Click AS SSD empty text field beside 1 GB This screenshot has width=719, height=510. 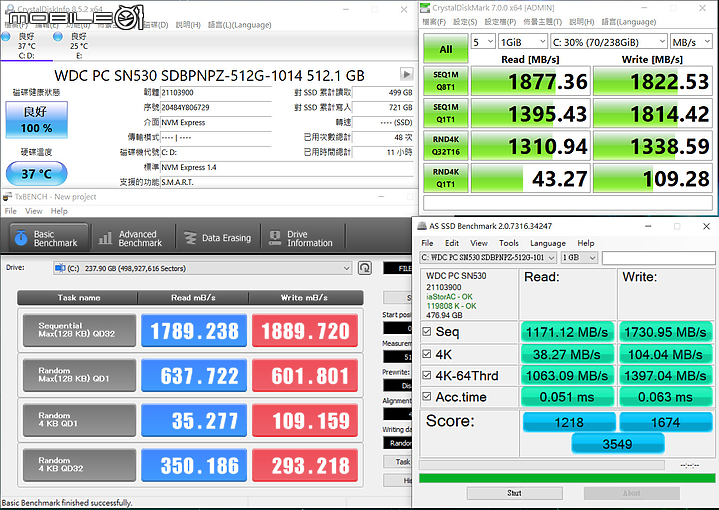658,258
